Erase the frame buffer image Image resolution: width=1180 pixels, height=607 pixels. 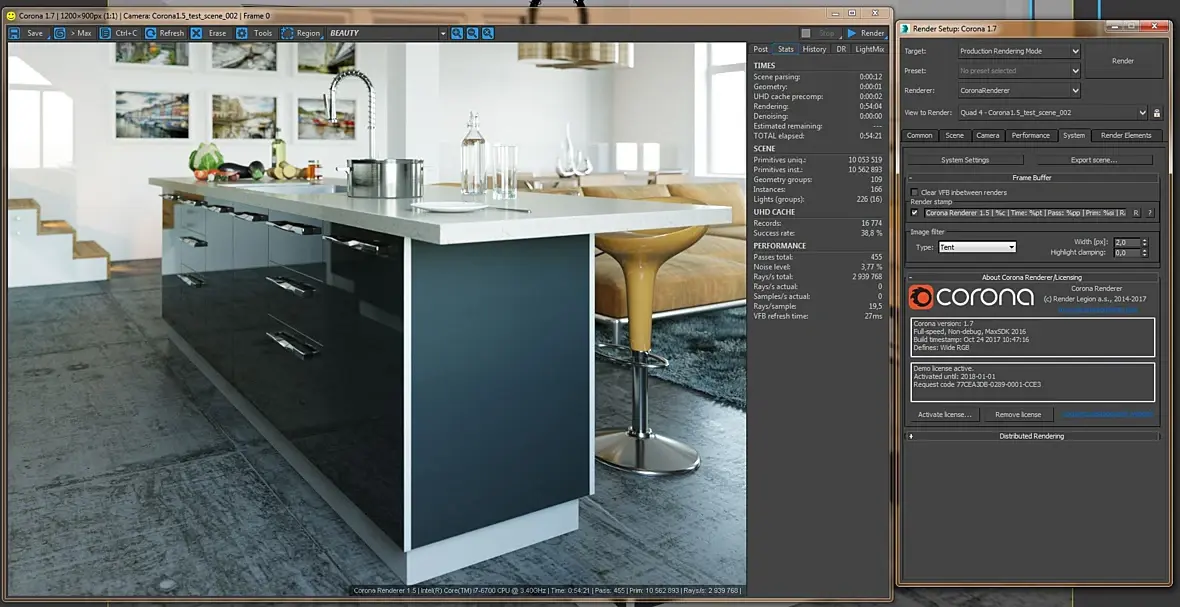click(196, 33)
